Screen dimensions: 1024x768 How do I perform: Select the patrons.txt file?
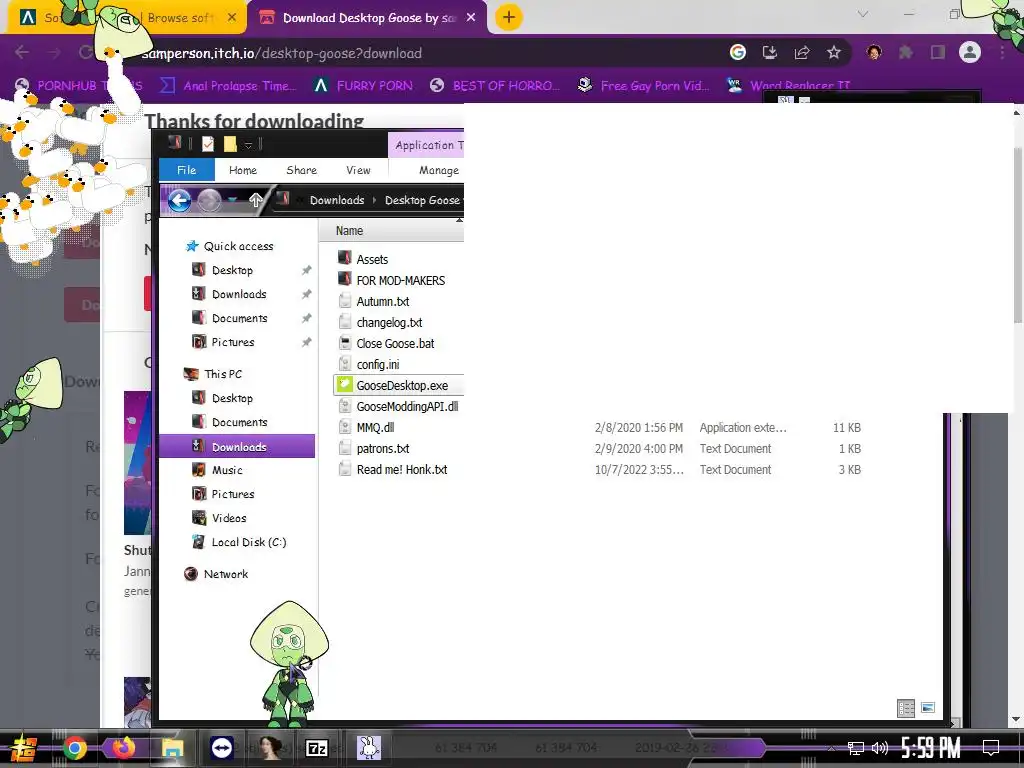coord(374,448)
